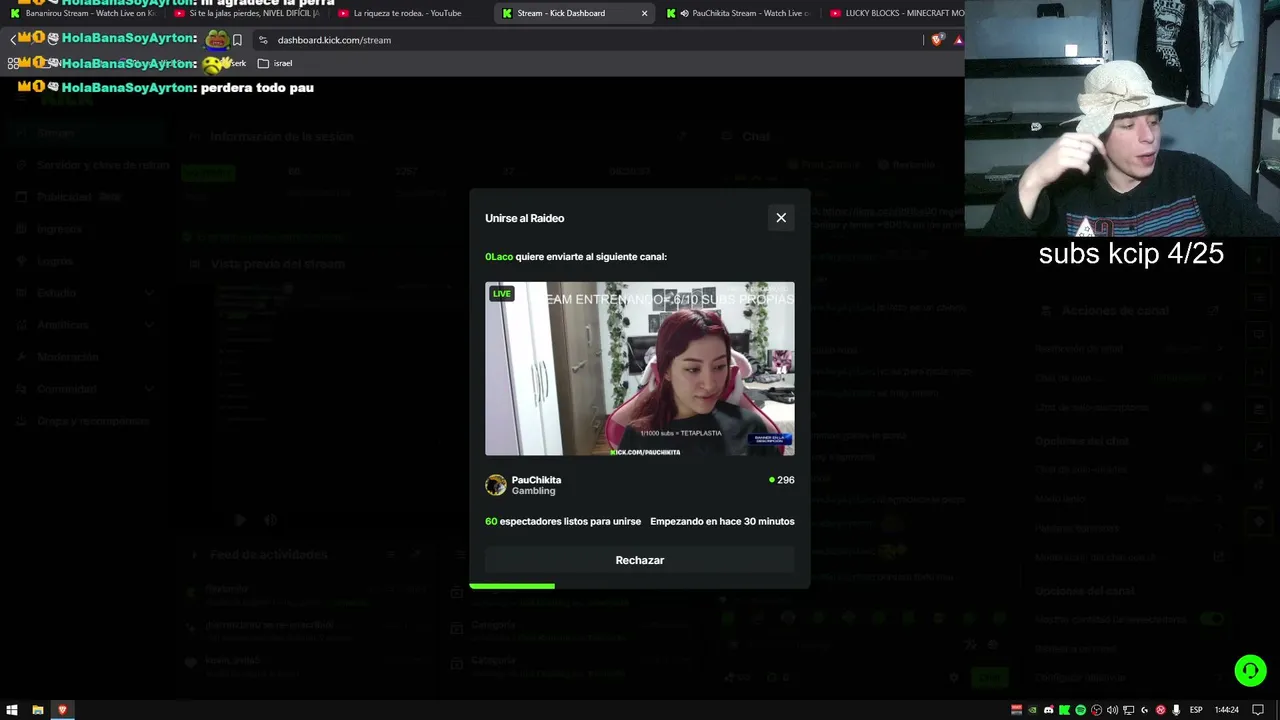1280x720 pixels.
Task: Open Ingresos in the dashboard sidebar
Action: coord(60,229)
